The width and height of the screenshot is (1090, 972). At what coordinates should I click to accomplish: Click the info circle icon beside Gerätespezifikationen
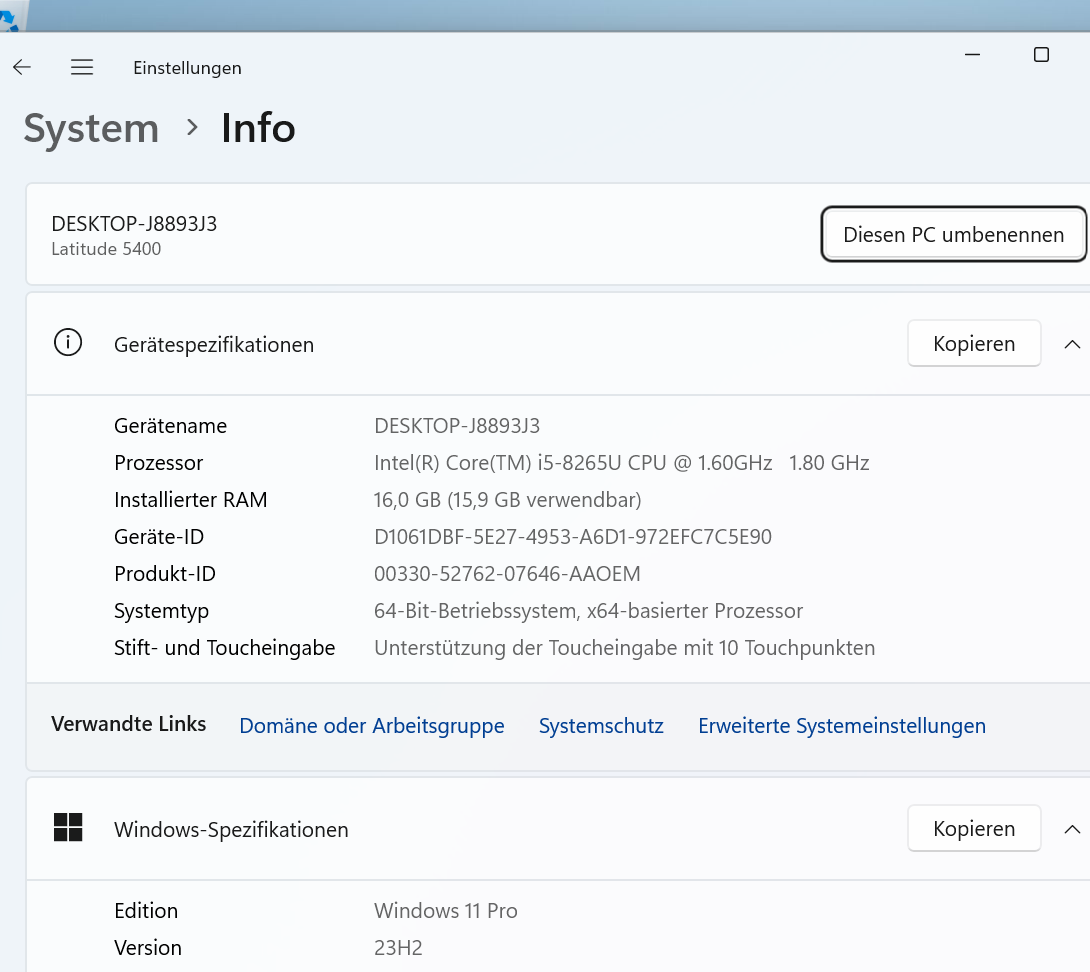[x=68, y=343]
